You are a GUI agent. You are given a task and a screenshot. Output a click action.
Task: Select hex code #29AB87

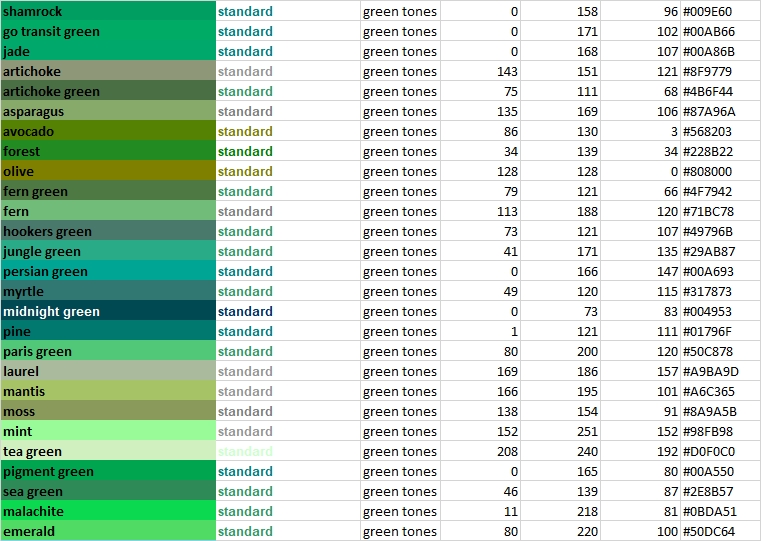[x=709, y=251]
